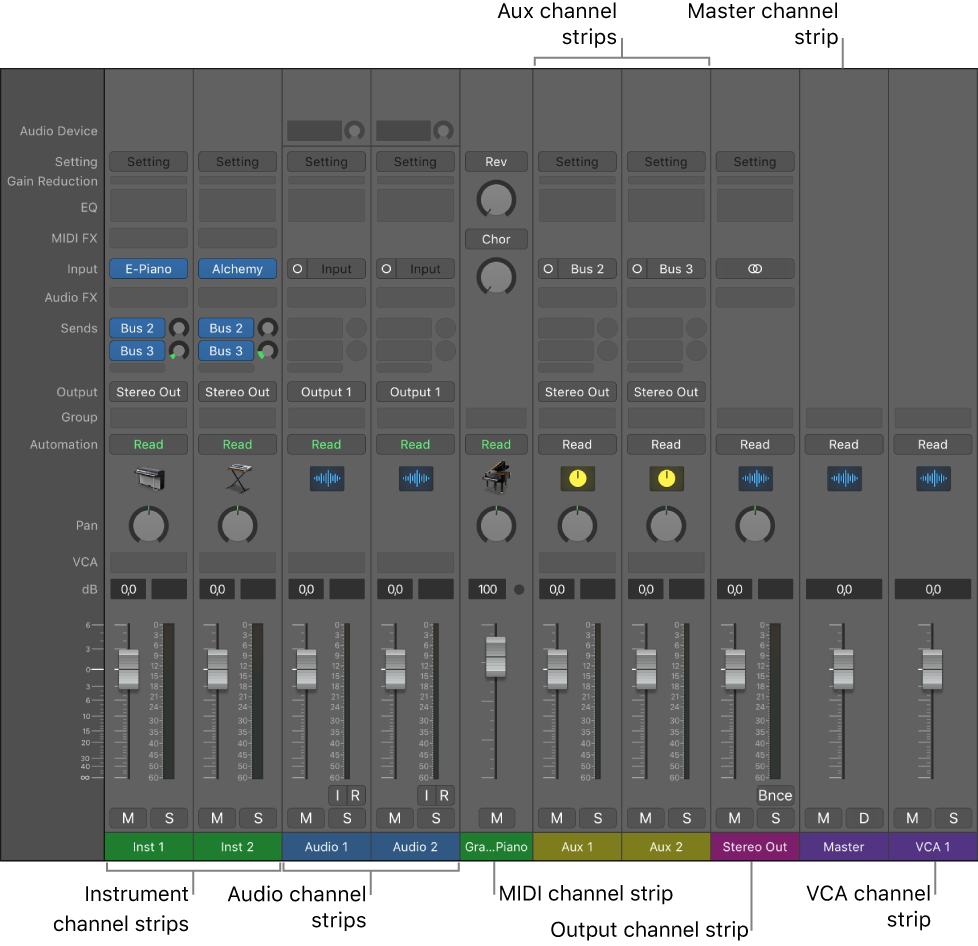Mute the Inst 1 channel

[127, 818]
